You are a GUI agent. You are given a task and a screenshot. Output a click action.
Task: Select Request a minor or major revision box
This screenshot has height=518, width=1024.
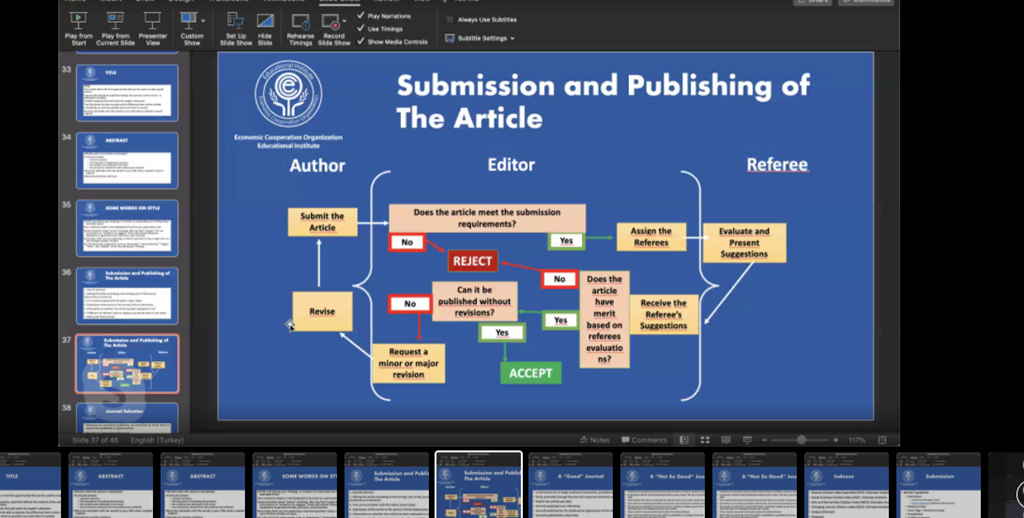[x=409, y=363]
